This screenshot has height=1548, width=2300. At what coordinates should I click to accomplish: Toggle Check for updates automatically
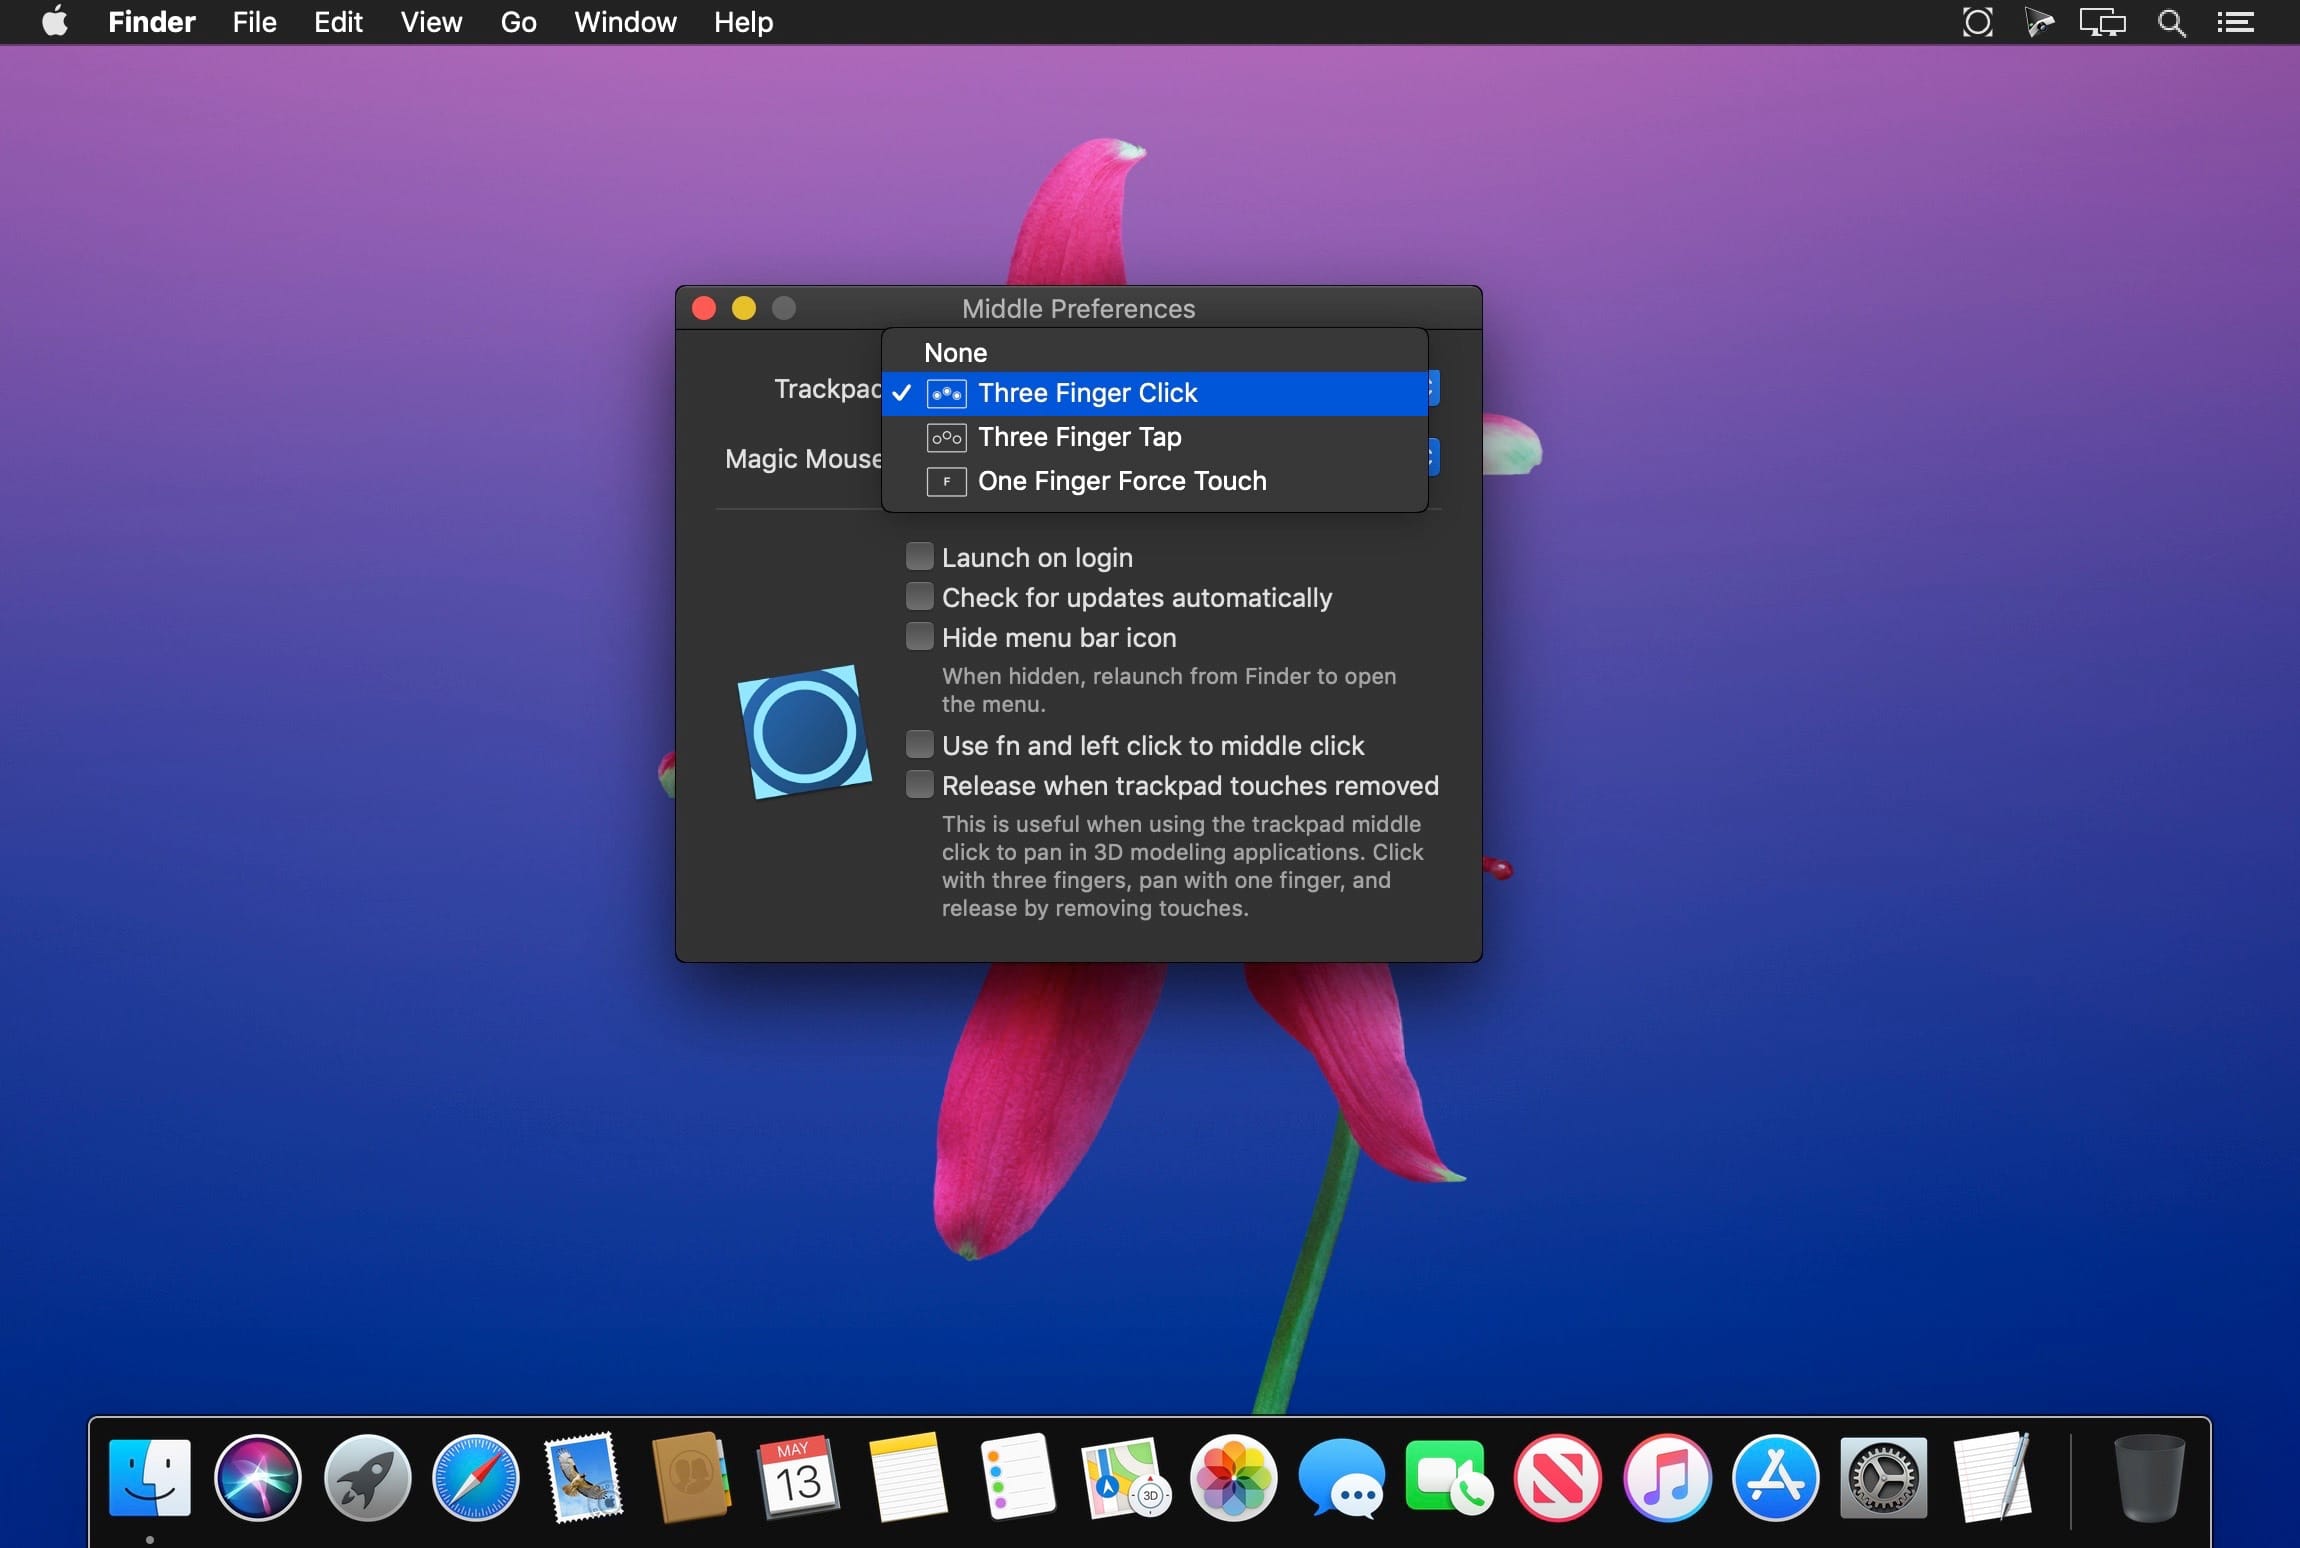[919, 597]
